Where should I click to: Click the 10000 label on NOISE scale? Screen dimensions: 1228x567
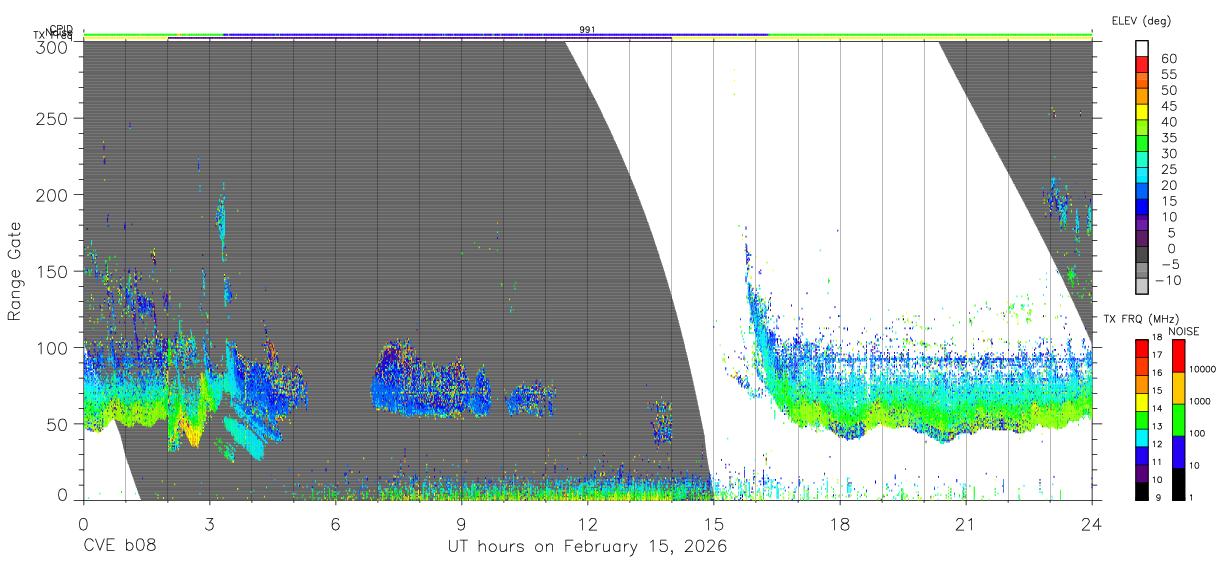(x=1202, y=369)
